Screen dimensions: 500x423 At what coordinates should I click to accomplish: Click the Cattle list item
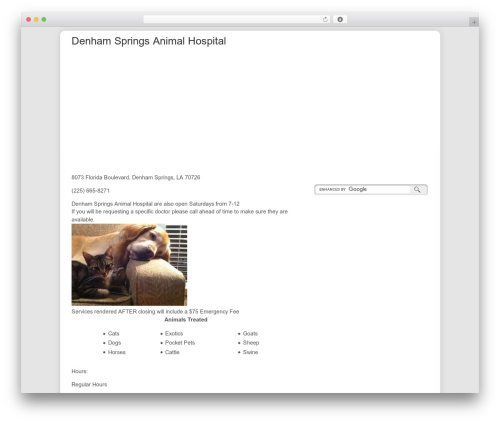pos(172,352)
